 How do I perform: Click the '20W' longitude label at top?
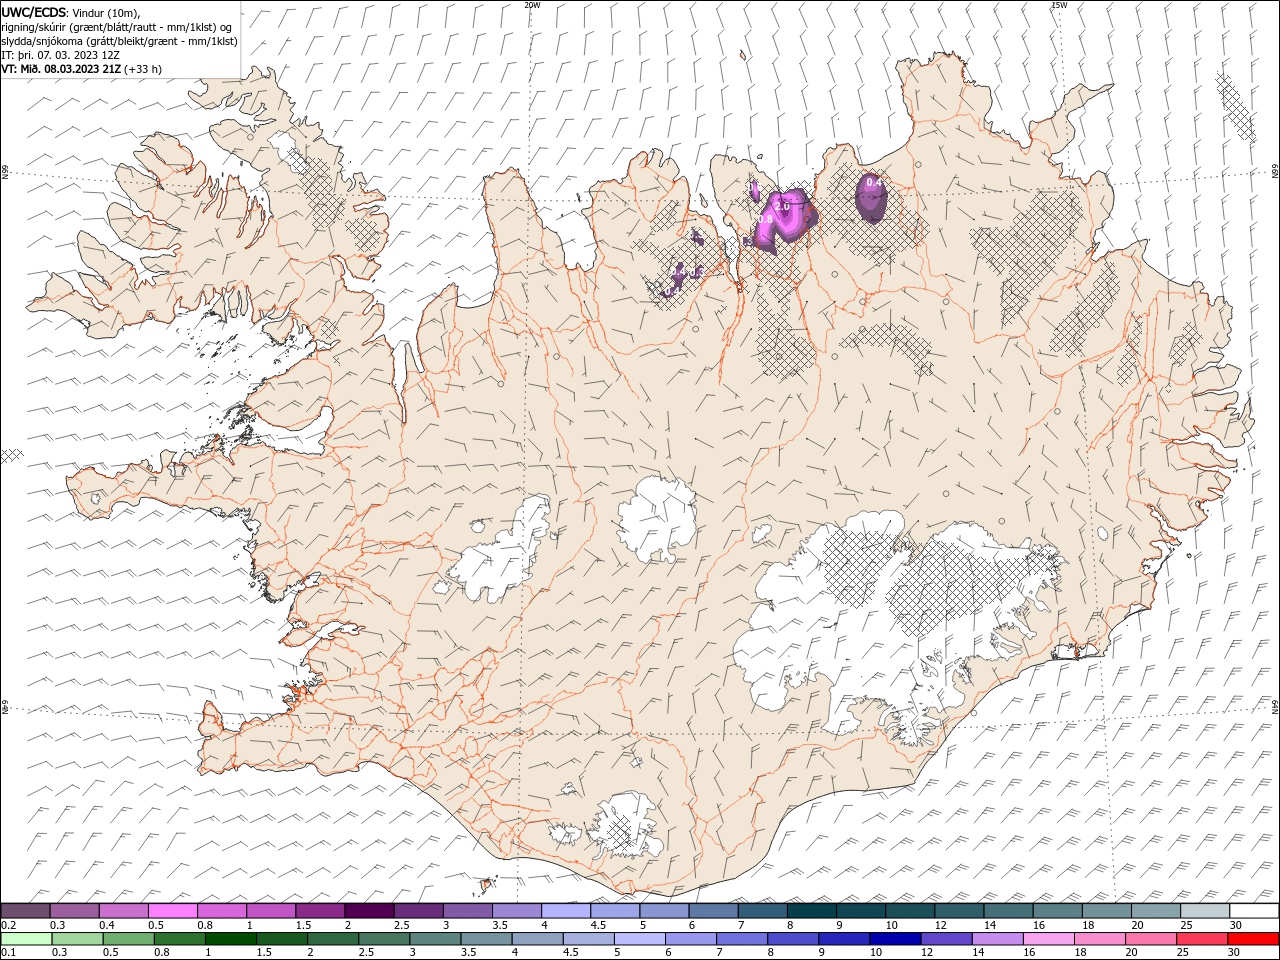pyautogui.click(x=532, y=5)
